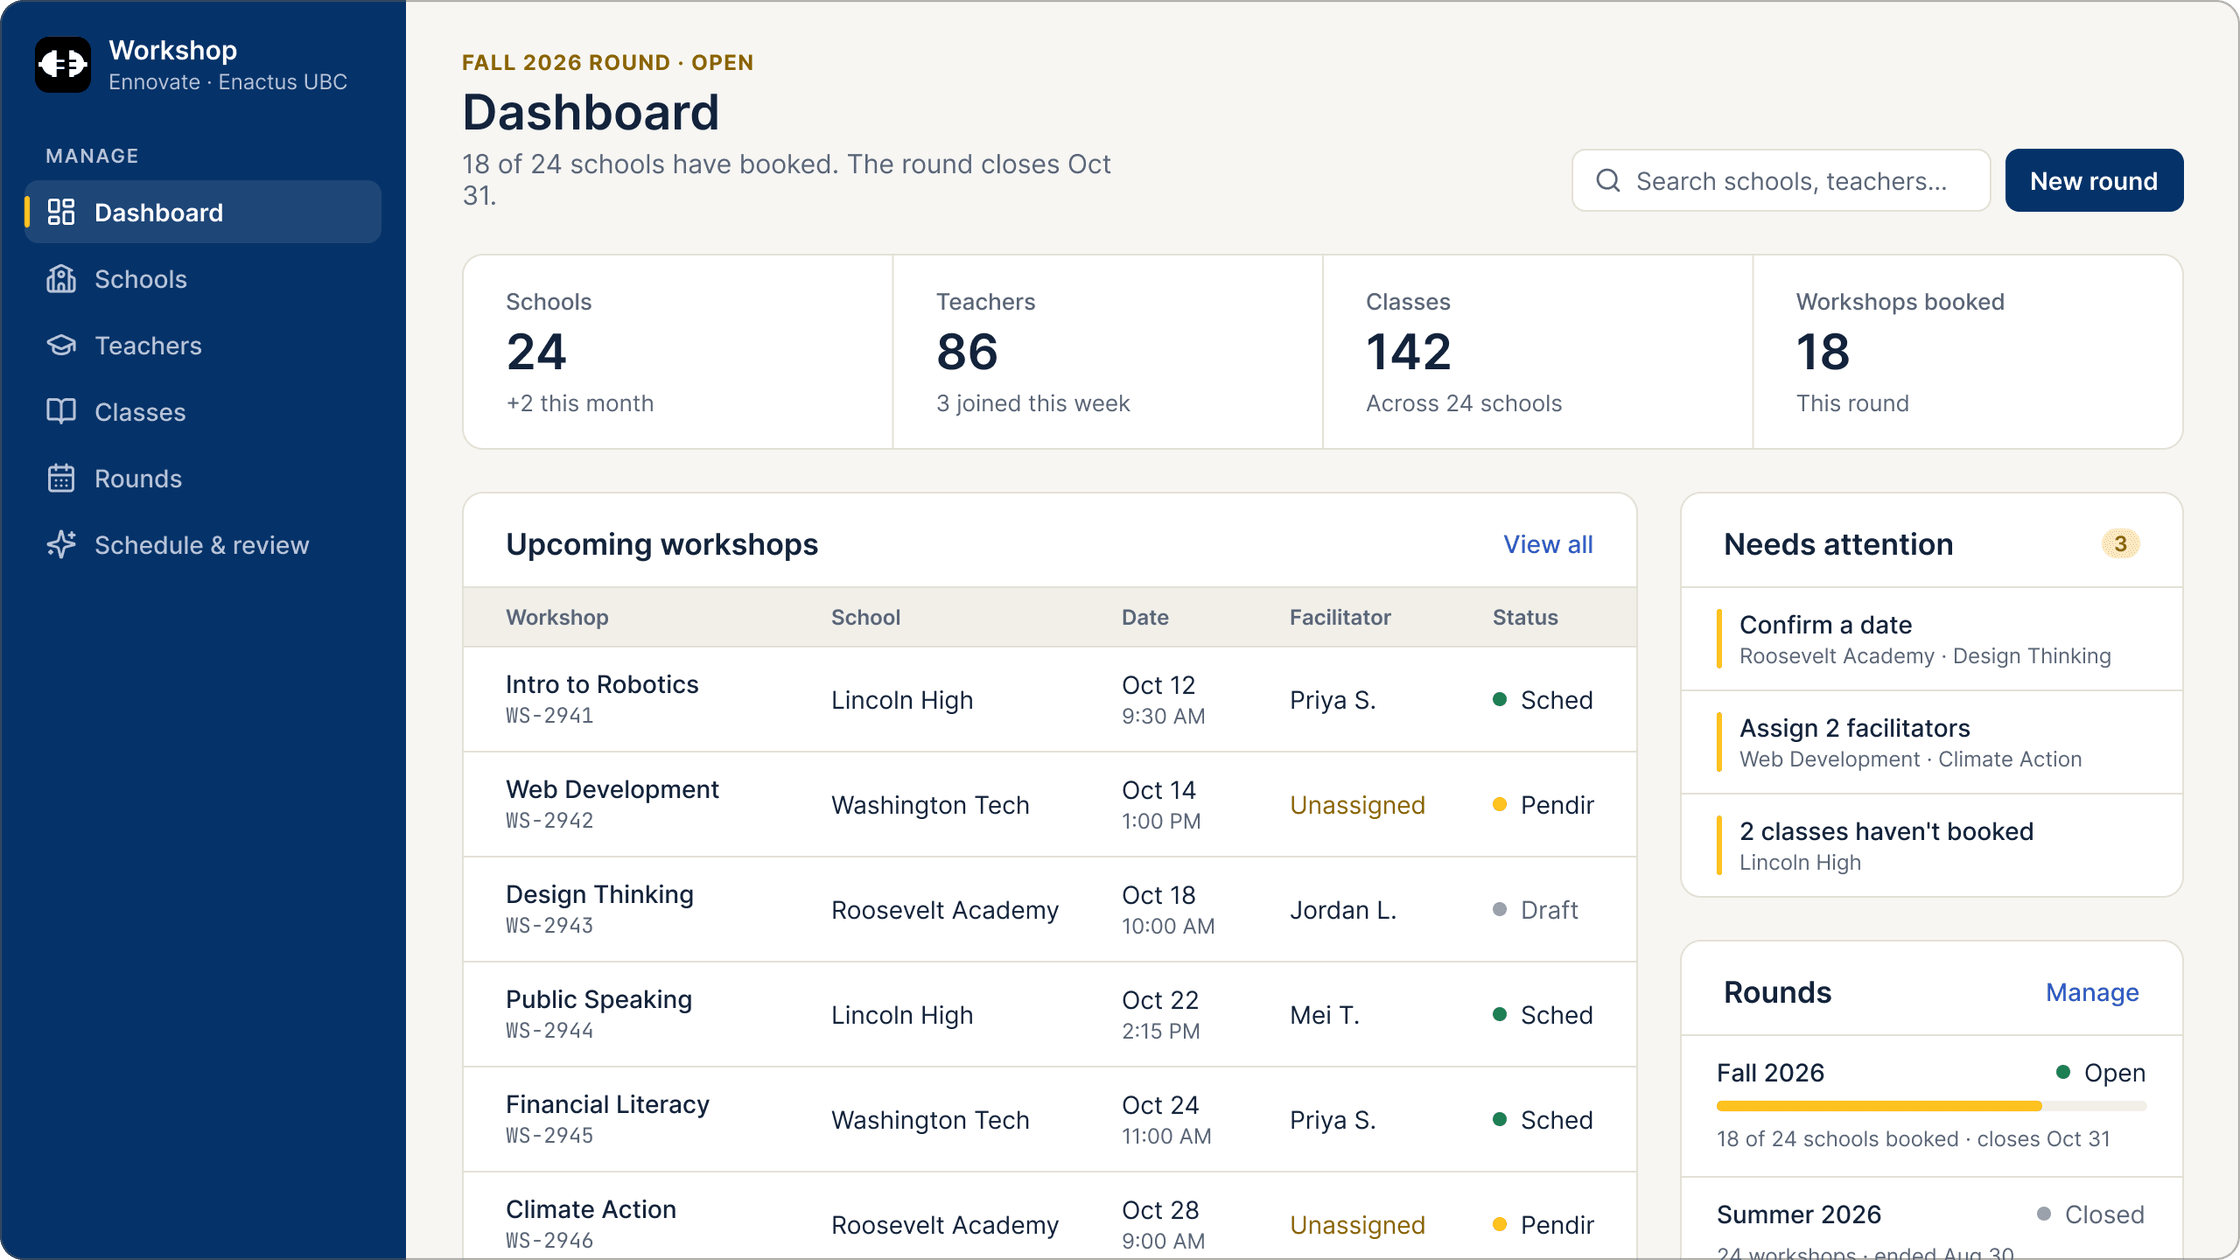Screen dimensions: 2240x1260
Task: Click the Unassigned facilitator for Web Development
Action: pos(1357,805)
